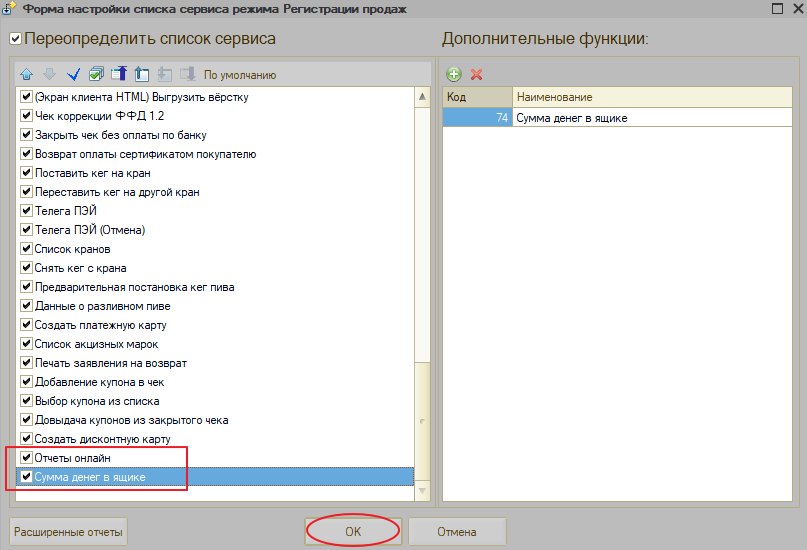Screen dimensions: 807x550
Task: Select 'Предварительная постановка кег пива' row
Action: 215,287
